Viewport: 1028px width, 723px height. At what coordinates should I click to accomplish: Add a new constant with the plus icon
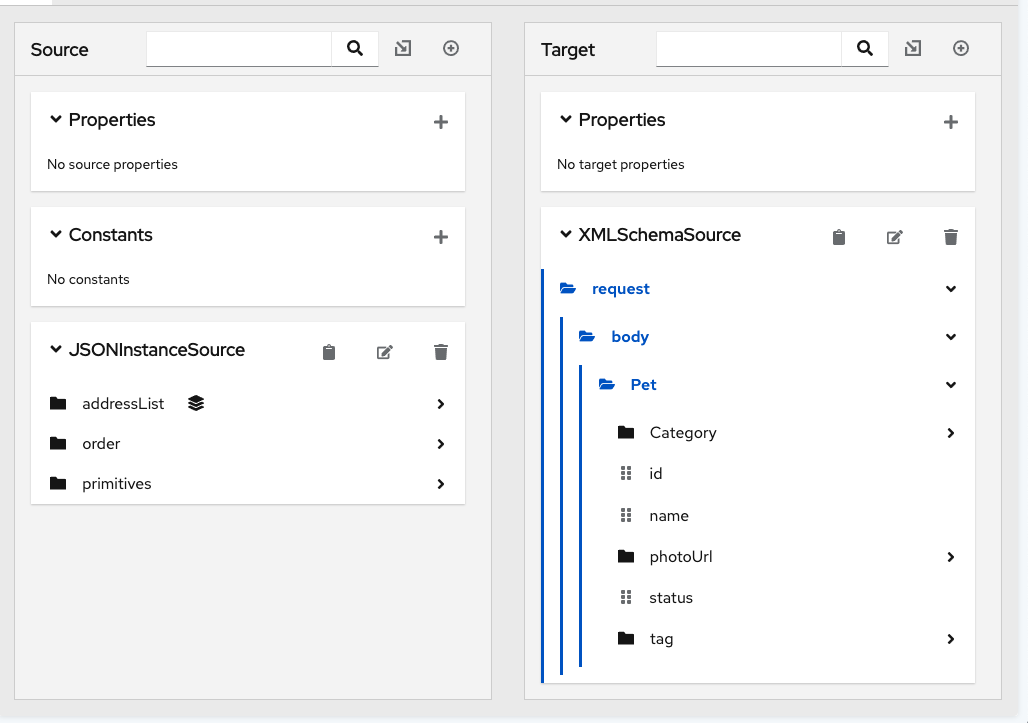[440, 237]
